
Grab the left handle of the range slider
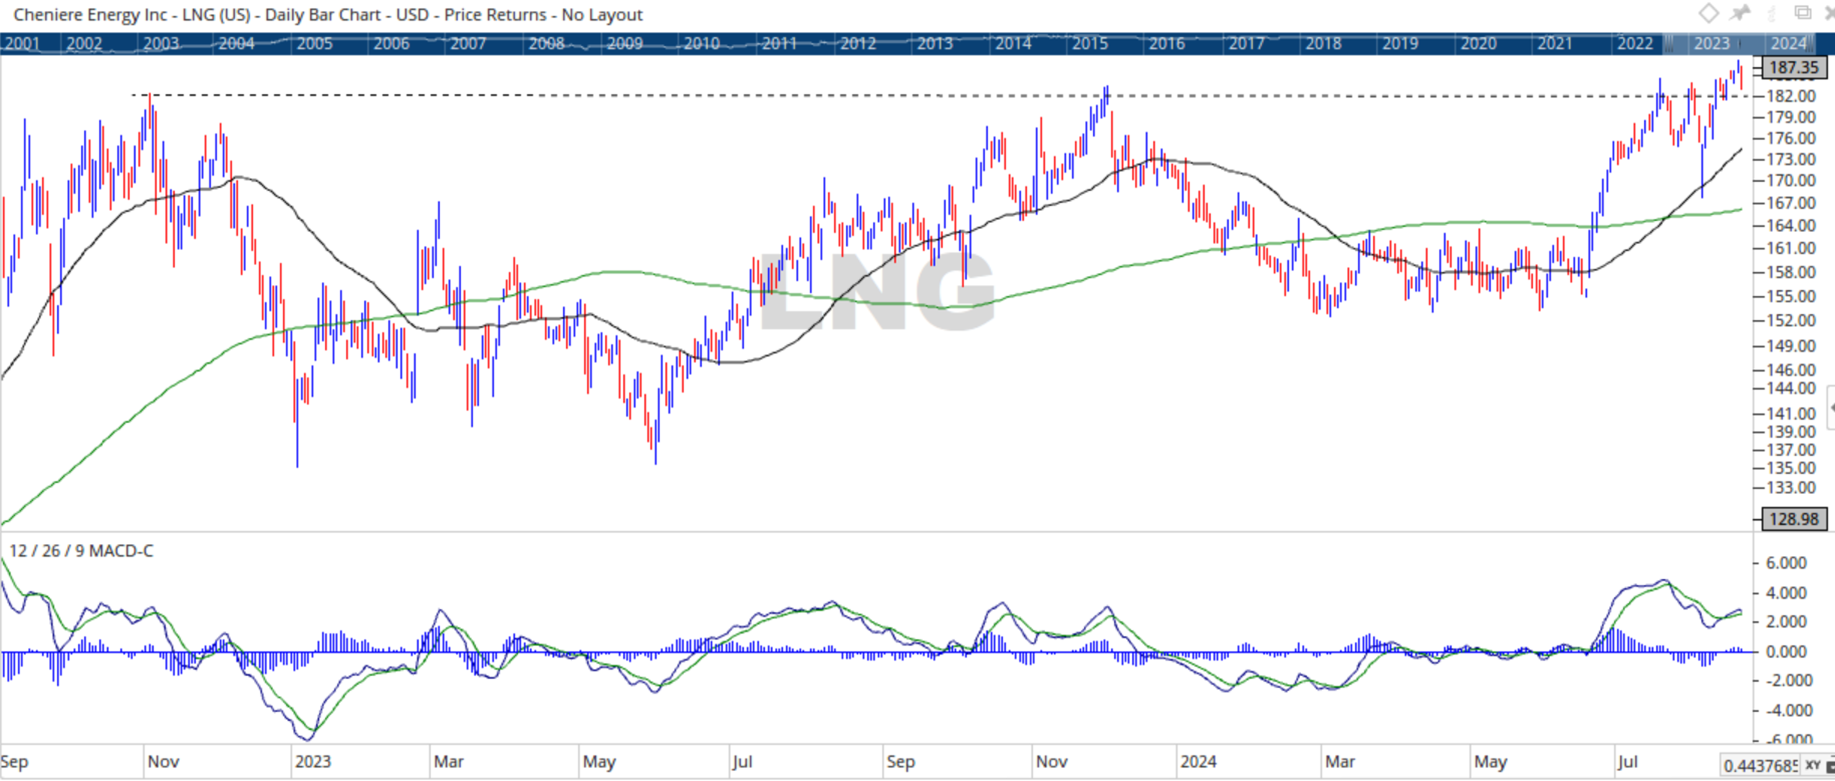(x=1667, y=43)
